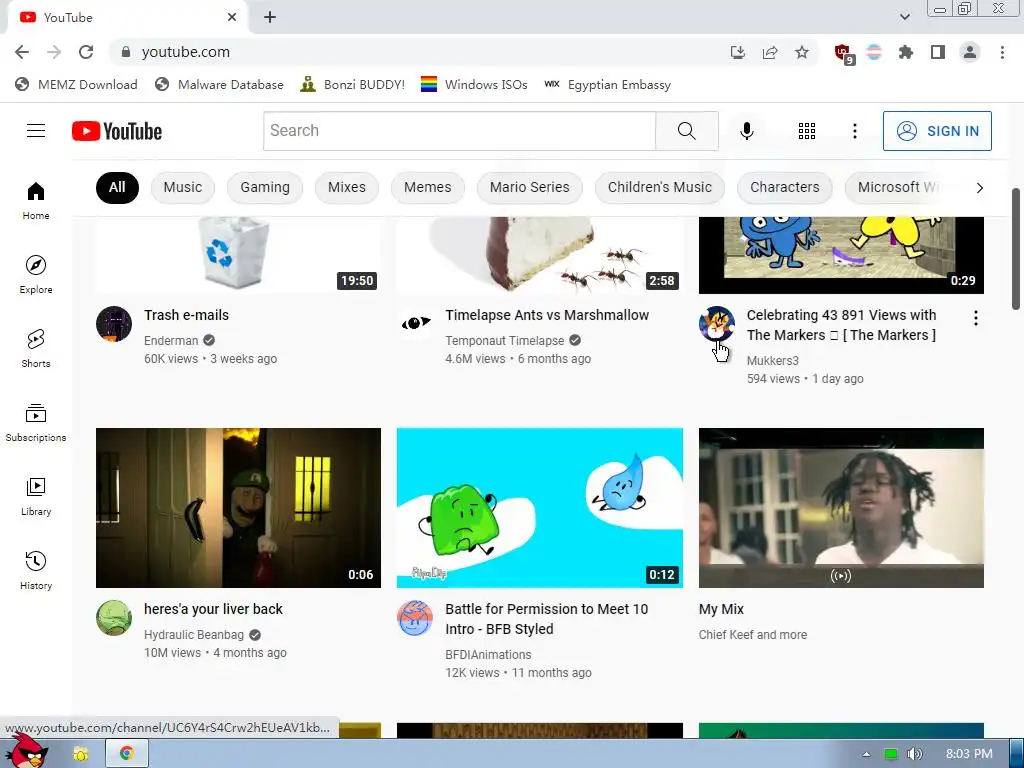Bookmark this page with the star
The width and height of the screenshot is (1024, 768).
click(x=802, y=52)
